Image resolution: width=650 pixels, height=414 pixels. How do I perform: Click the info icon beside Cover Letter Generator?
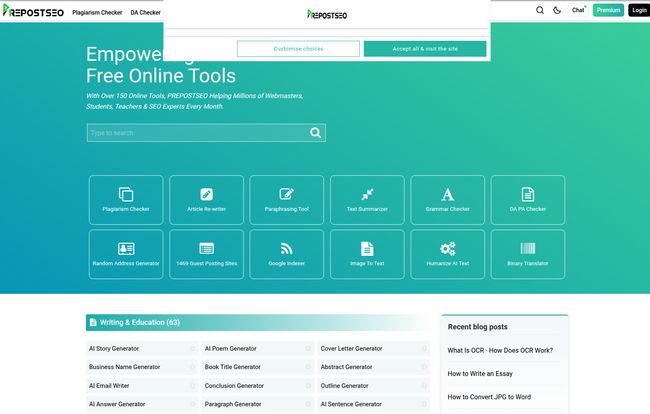tap(424, 349)
